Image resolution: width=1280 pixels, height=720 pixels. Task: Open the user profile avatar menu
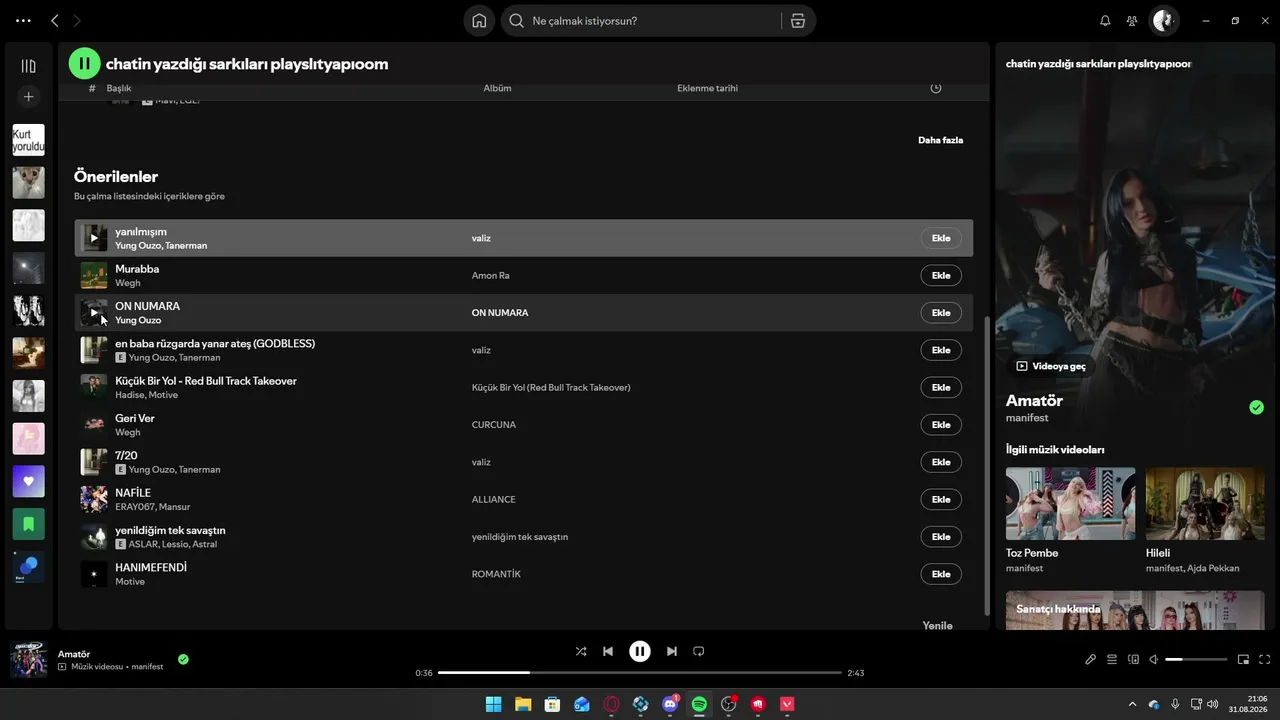[x=1164, y=20]
